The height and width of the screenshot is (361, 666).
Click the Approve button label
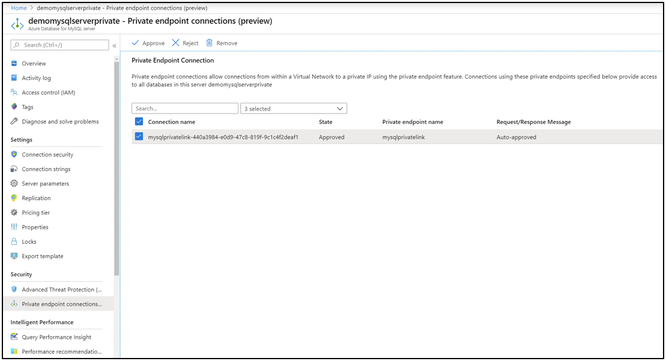(153, 43)
